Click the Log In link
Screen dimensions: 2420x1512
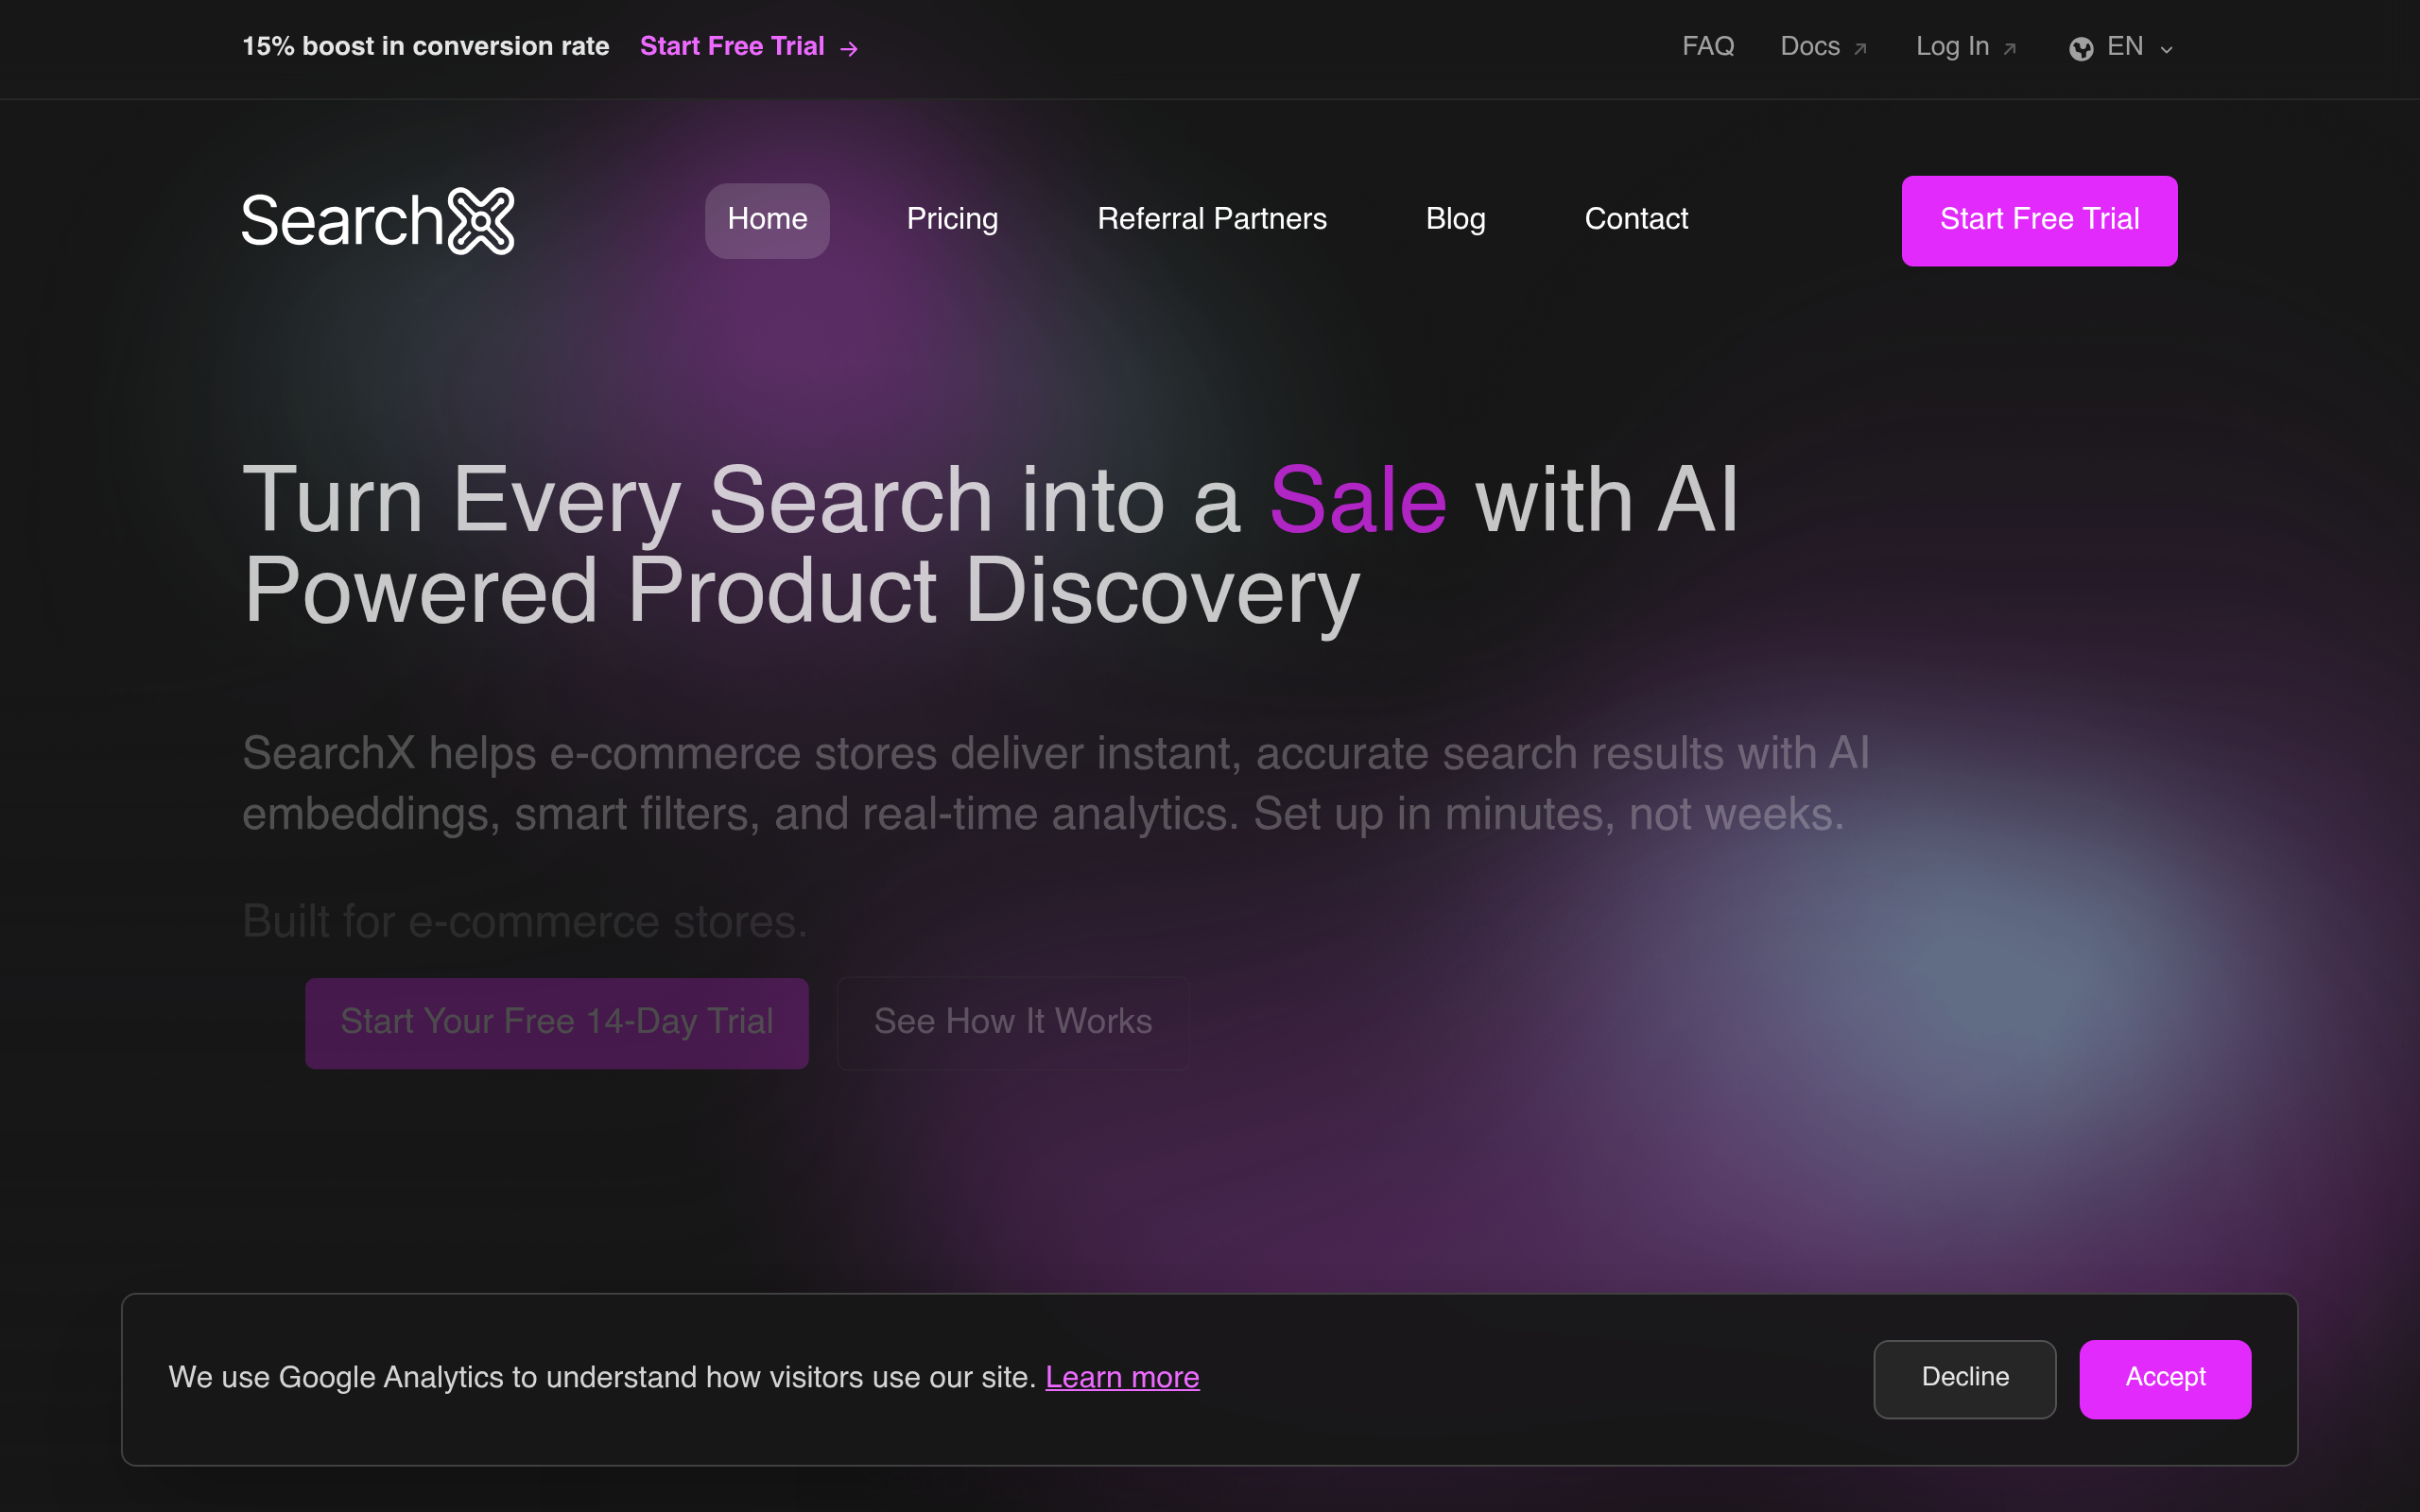pyautogui.click(x=1952, y=47)
